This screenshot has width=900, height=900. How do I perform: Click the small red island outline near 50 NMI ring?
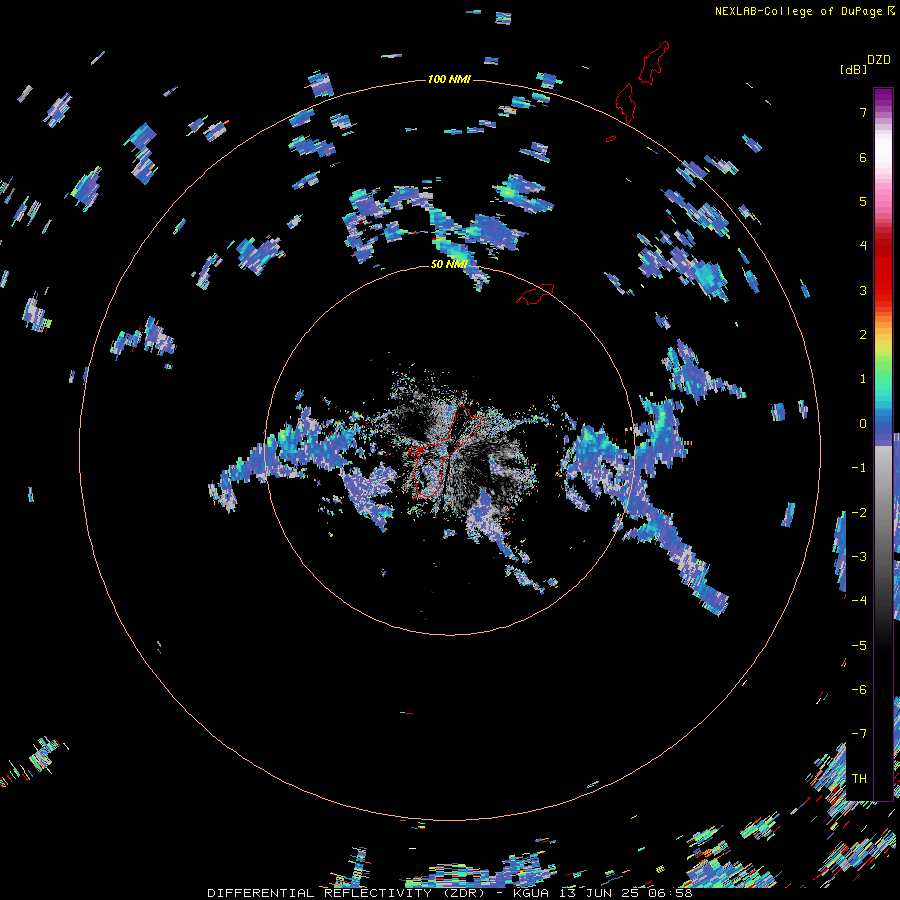click(535, 294)
